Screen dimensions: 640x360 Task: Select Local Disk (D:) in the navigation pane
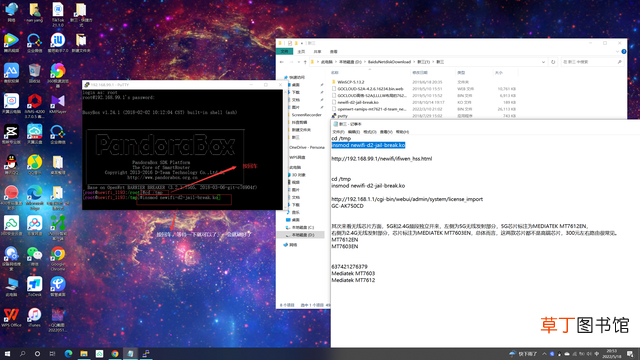point(303,235)
